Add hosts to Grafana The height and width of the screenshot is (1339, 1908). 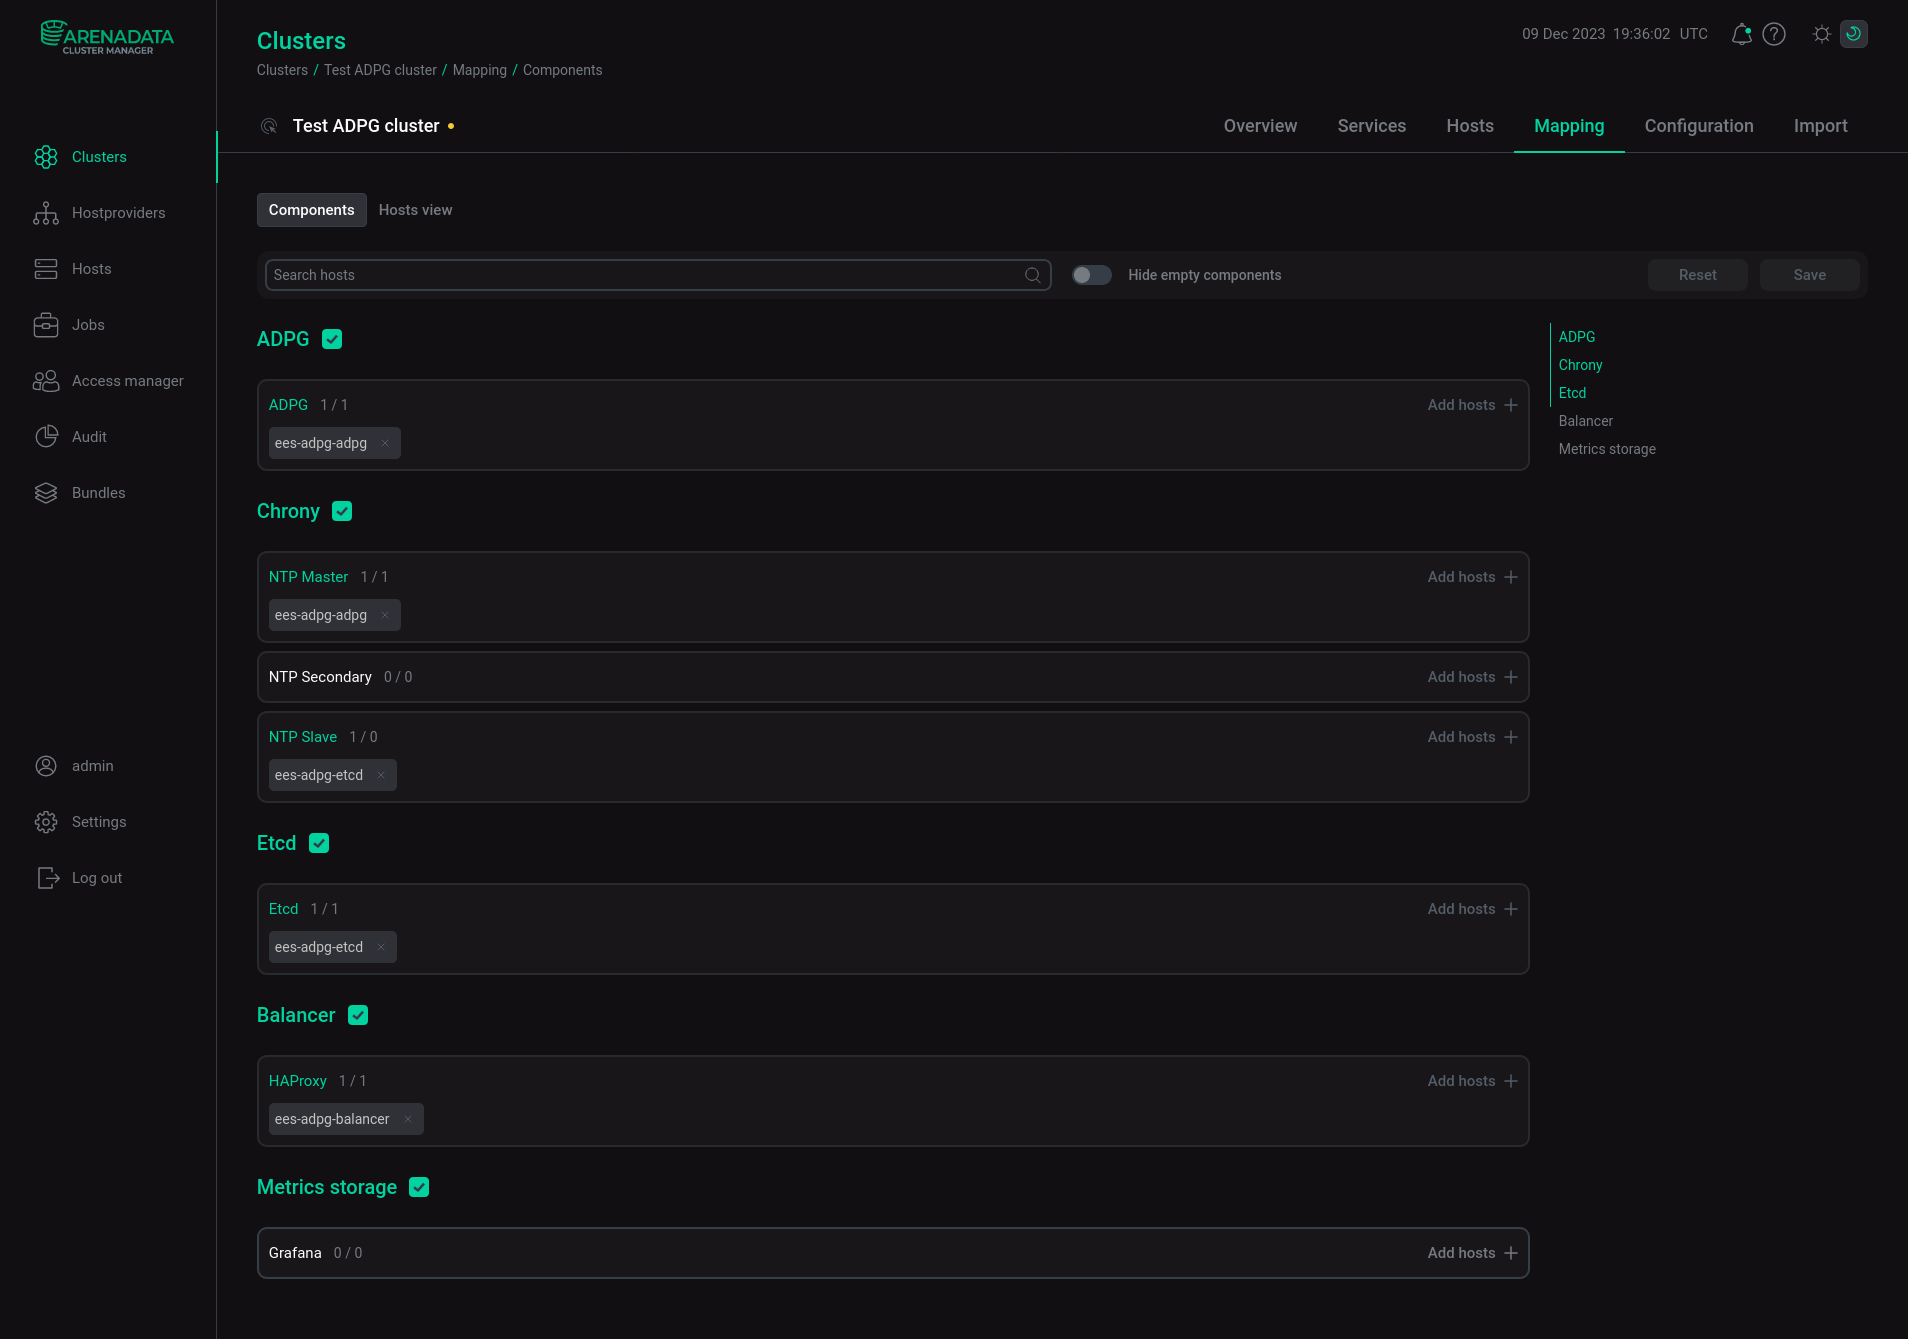pyautogui.click(x=1472, y=1253)
